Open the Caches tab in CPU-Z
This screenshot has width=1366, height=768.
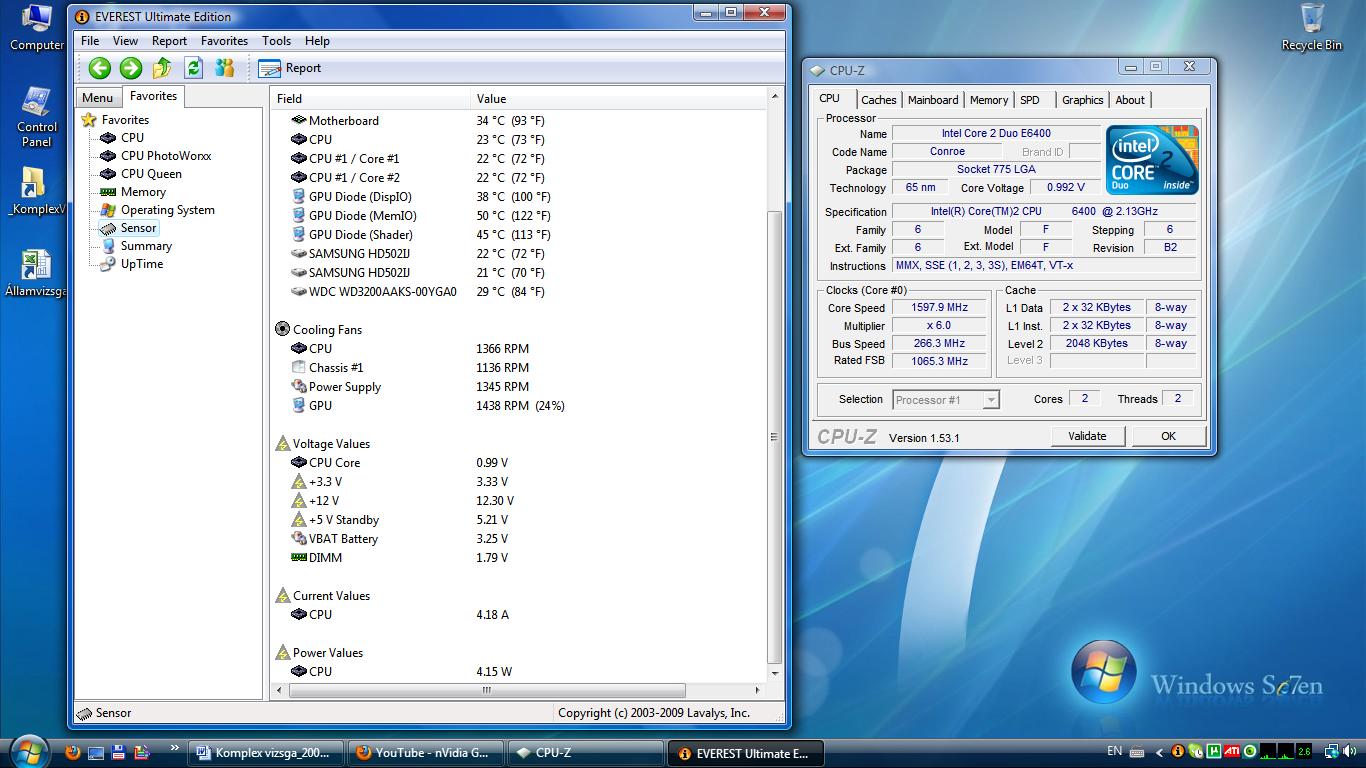878,100
